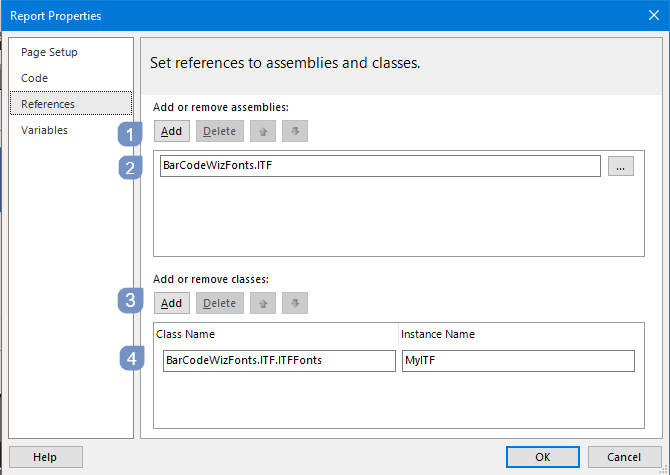Move class down with the arrow icon

(295, 303)
